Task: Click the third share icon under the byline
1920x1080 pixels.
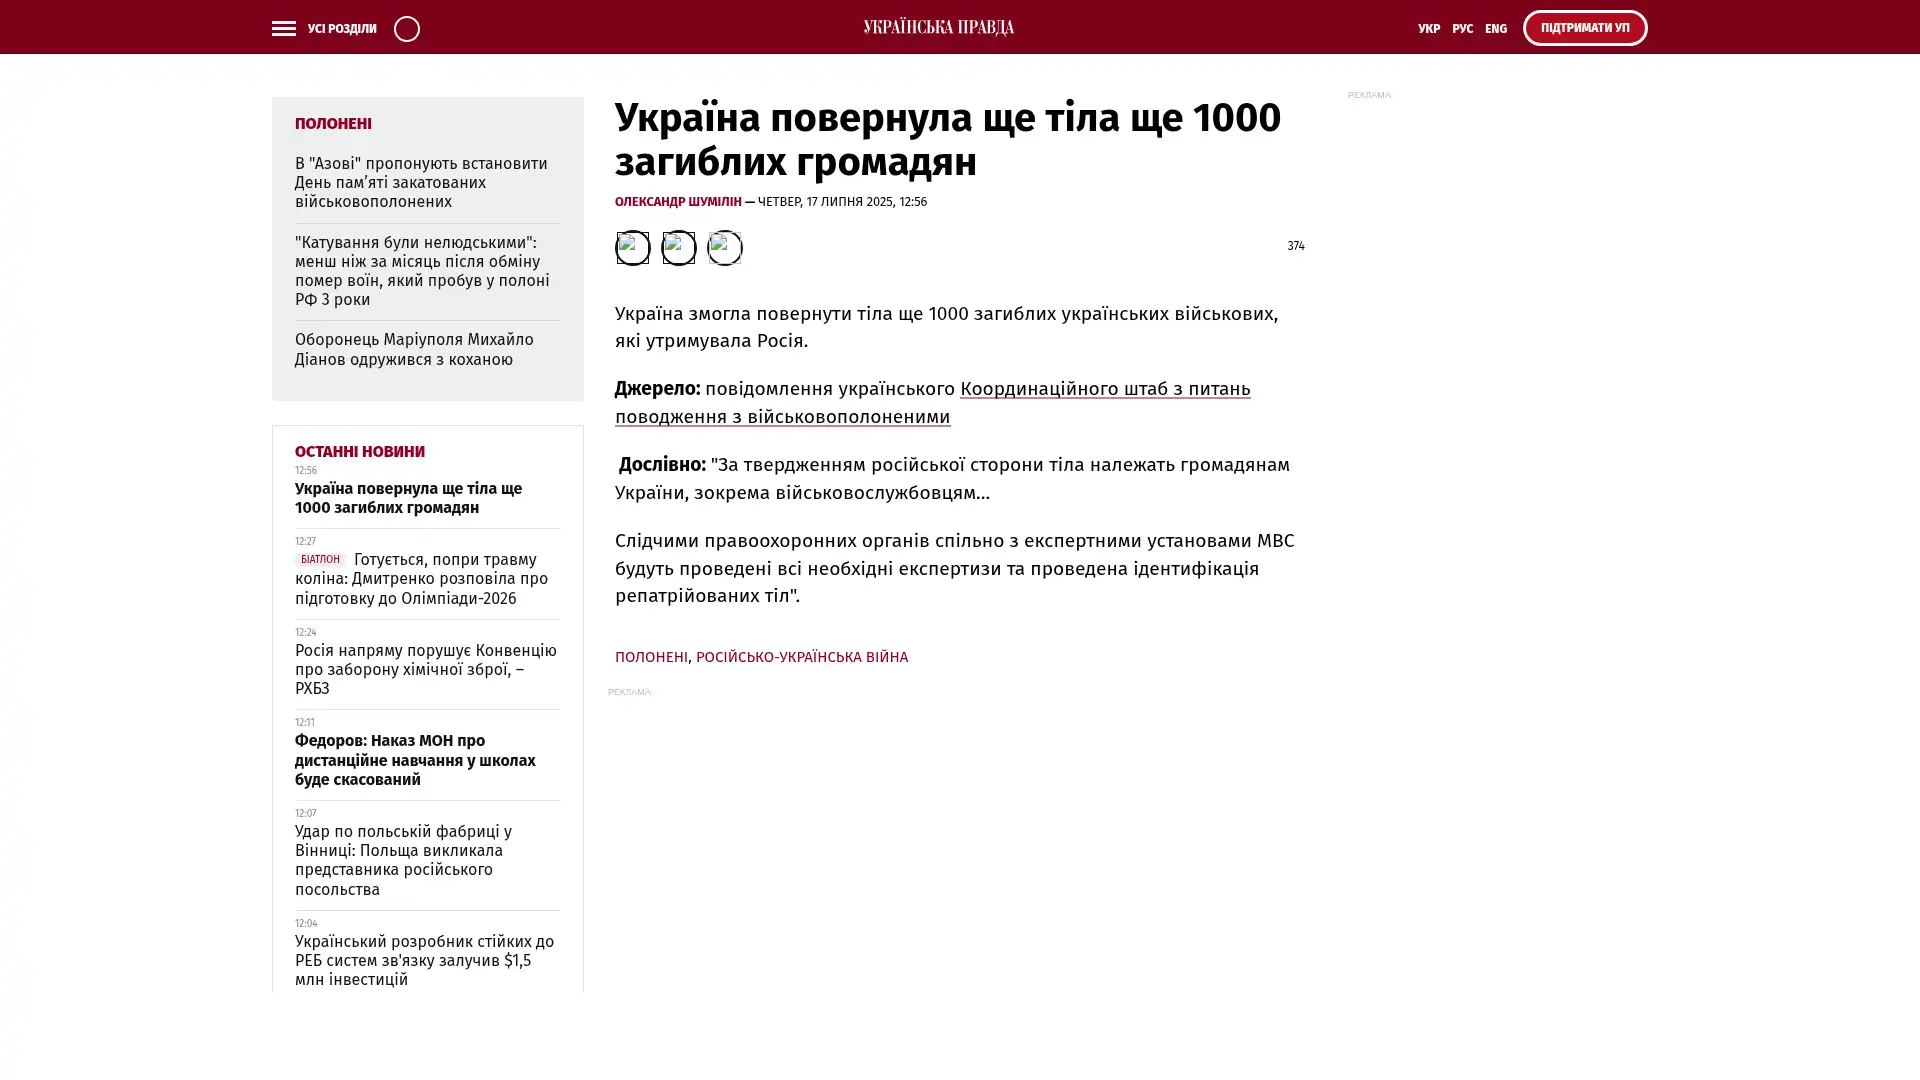Action: [724, 247]
